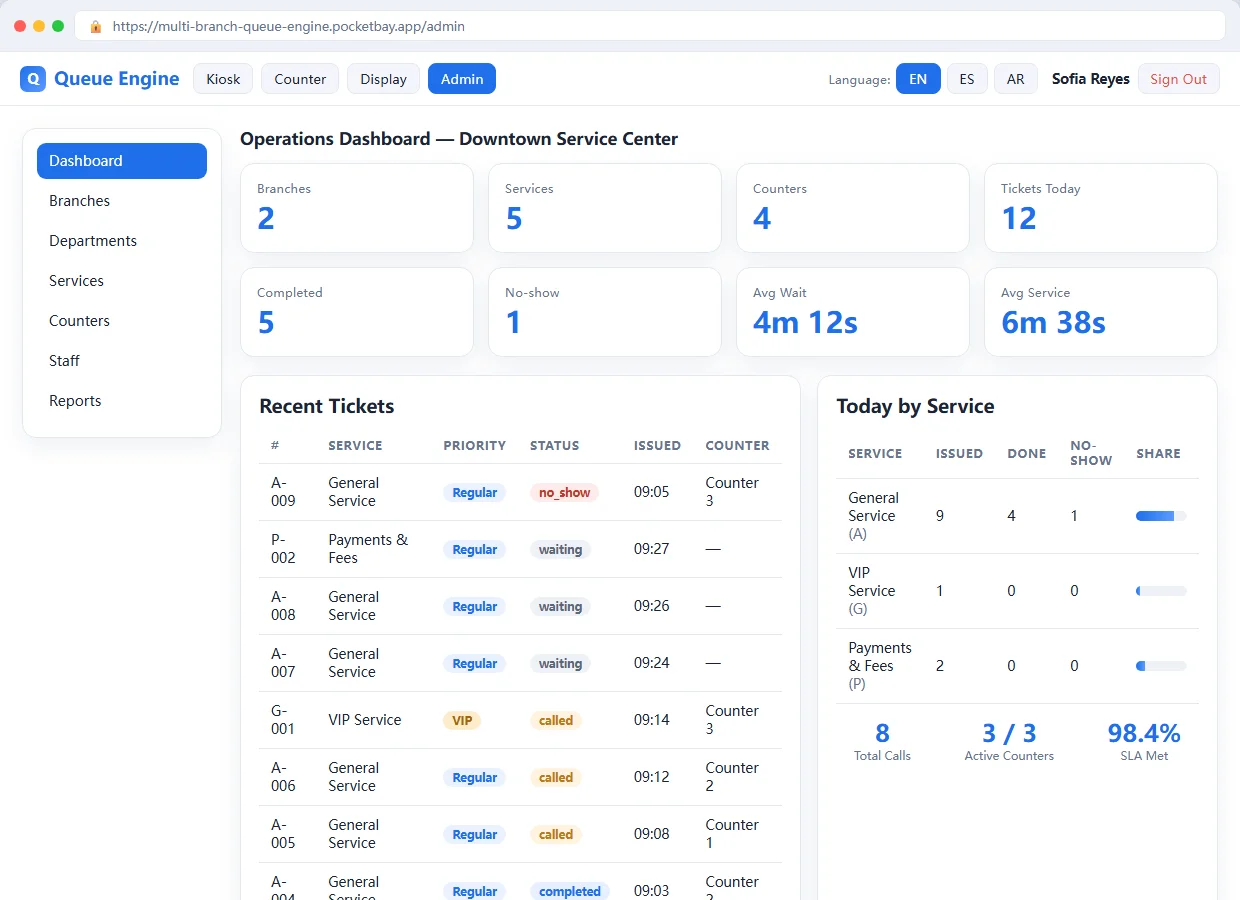Screen dimensions: 1240x900
Task: Open the Display view
Action: coord(383,79)
